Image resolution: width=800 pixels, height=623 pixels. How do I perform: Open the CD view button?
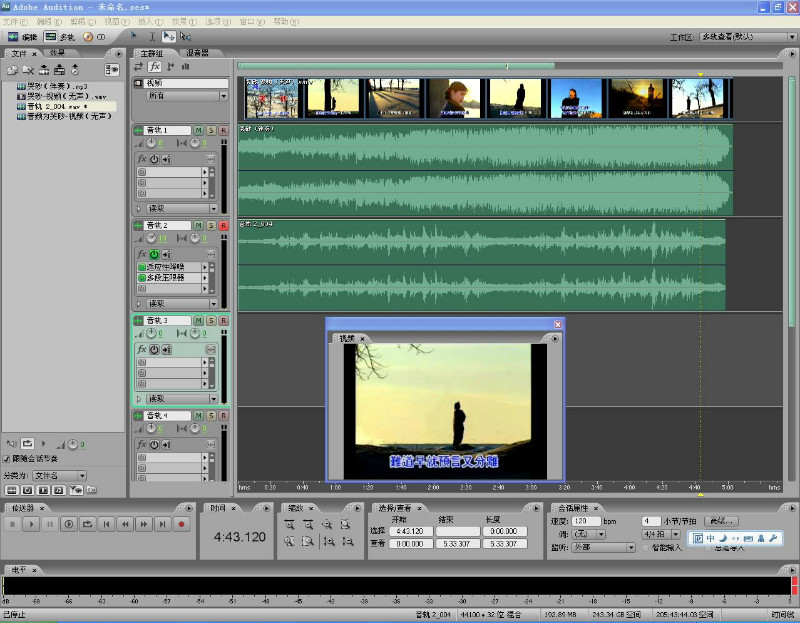click(94, 37)
